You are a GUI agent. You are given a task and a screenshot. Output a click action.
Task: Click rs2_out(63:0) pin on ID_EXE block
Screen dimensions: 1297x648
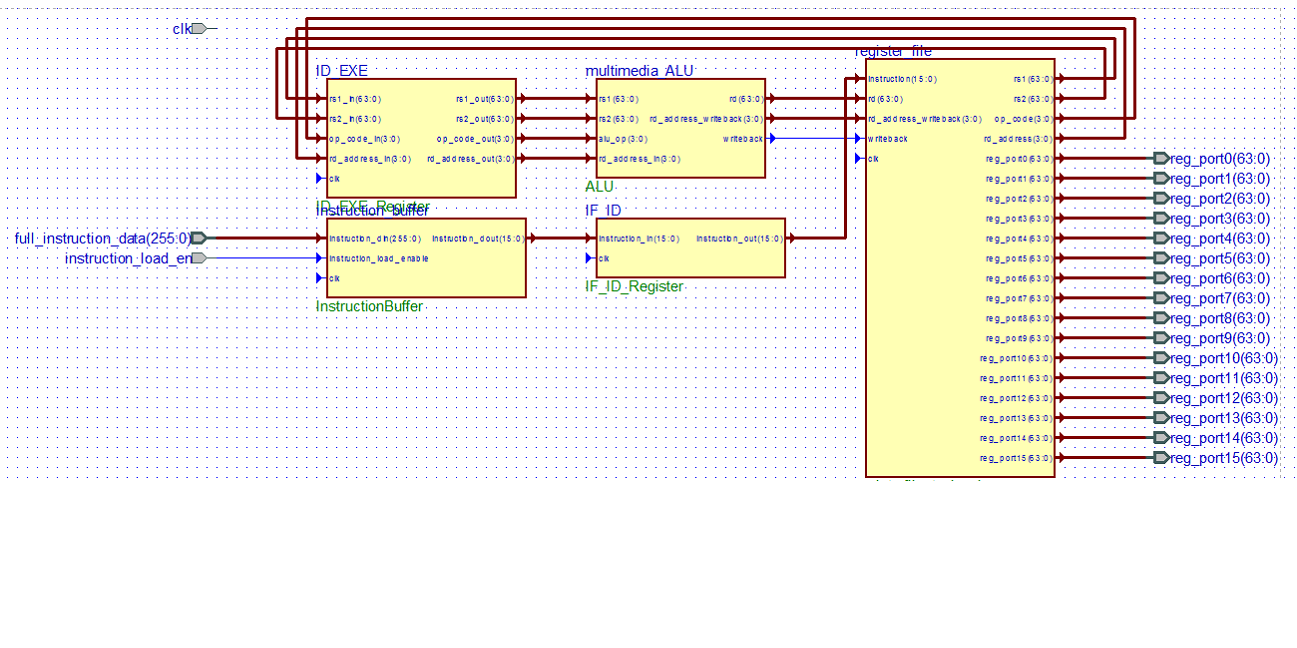484,119
